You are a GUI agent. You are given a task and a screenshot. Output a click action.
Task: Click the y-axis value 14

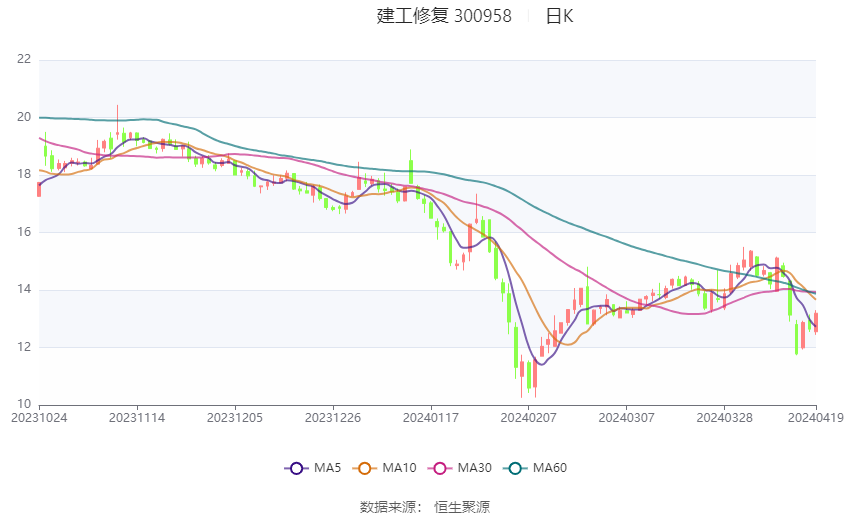pos(24,289)
